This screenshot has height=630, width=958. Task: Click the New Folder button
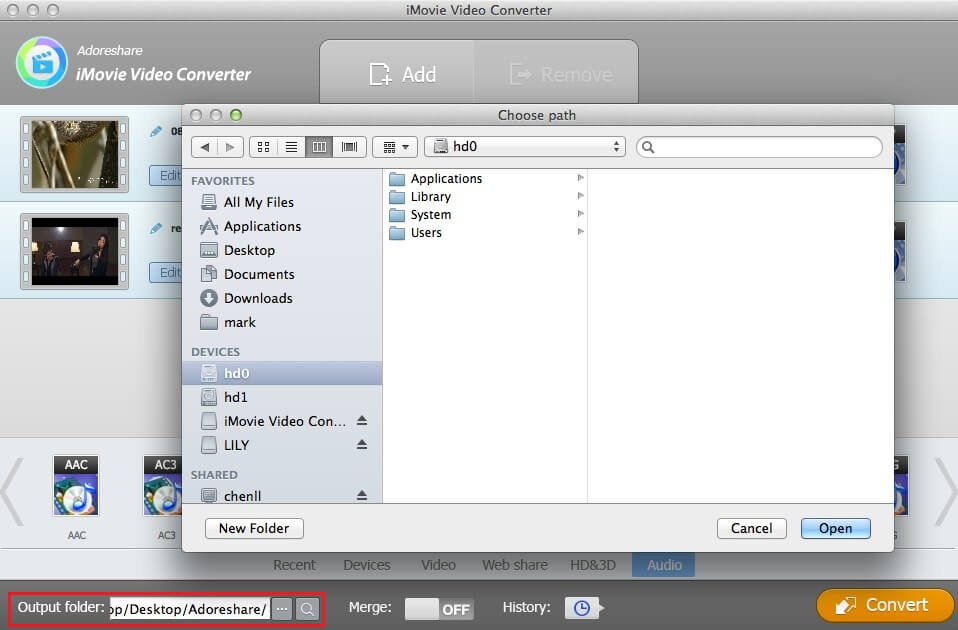coord(254,528)
